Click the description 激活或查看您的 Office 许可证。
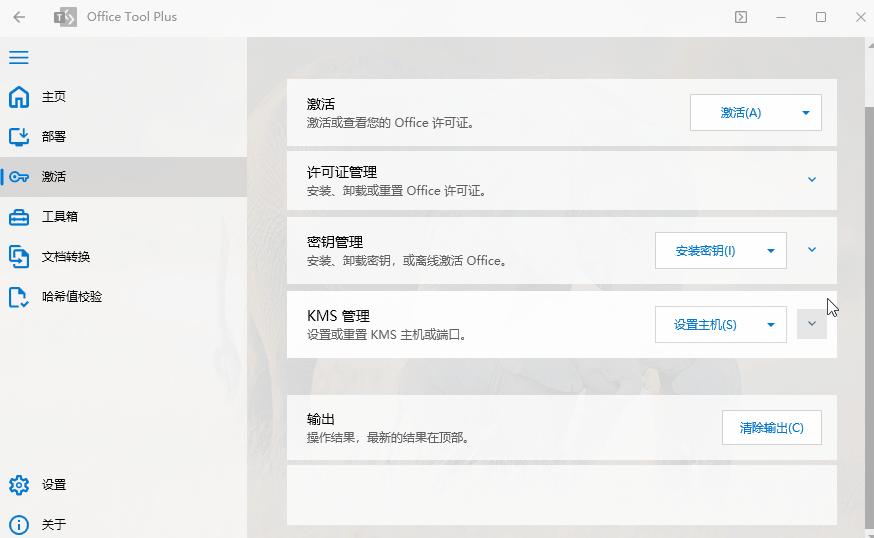 click(390, 123)
